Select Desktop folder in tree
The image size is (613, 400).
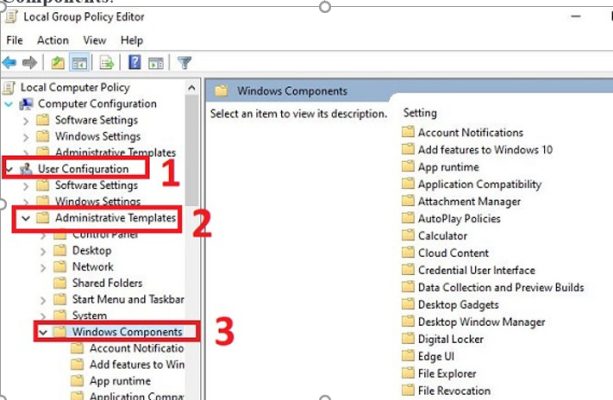point(92,250)
